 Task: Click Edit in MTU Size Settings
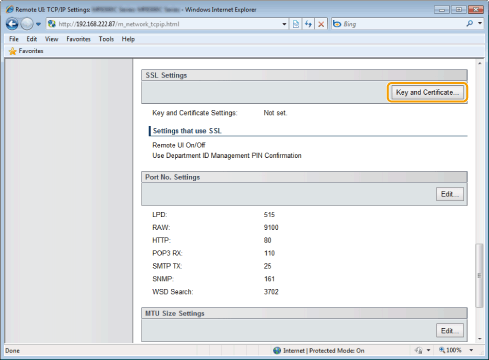450,330
